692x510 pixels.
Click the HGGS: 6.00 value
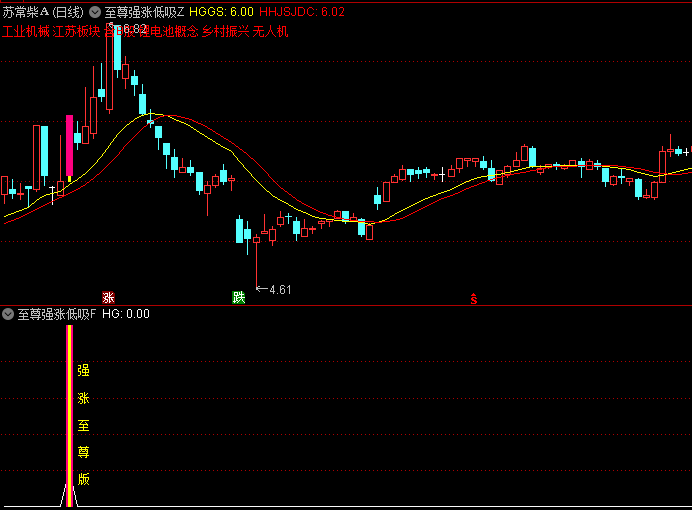(x=222, y=12)
